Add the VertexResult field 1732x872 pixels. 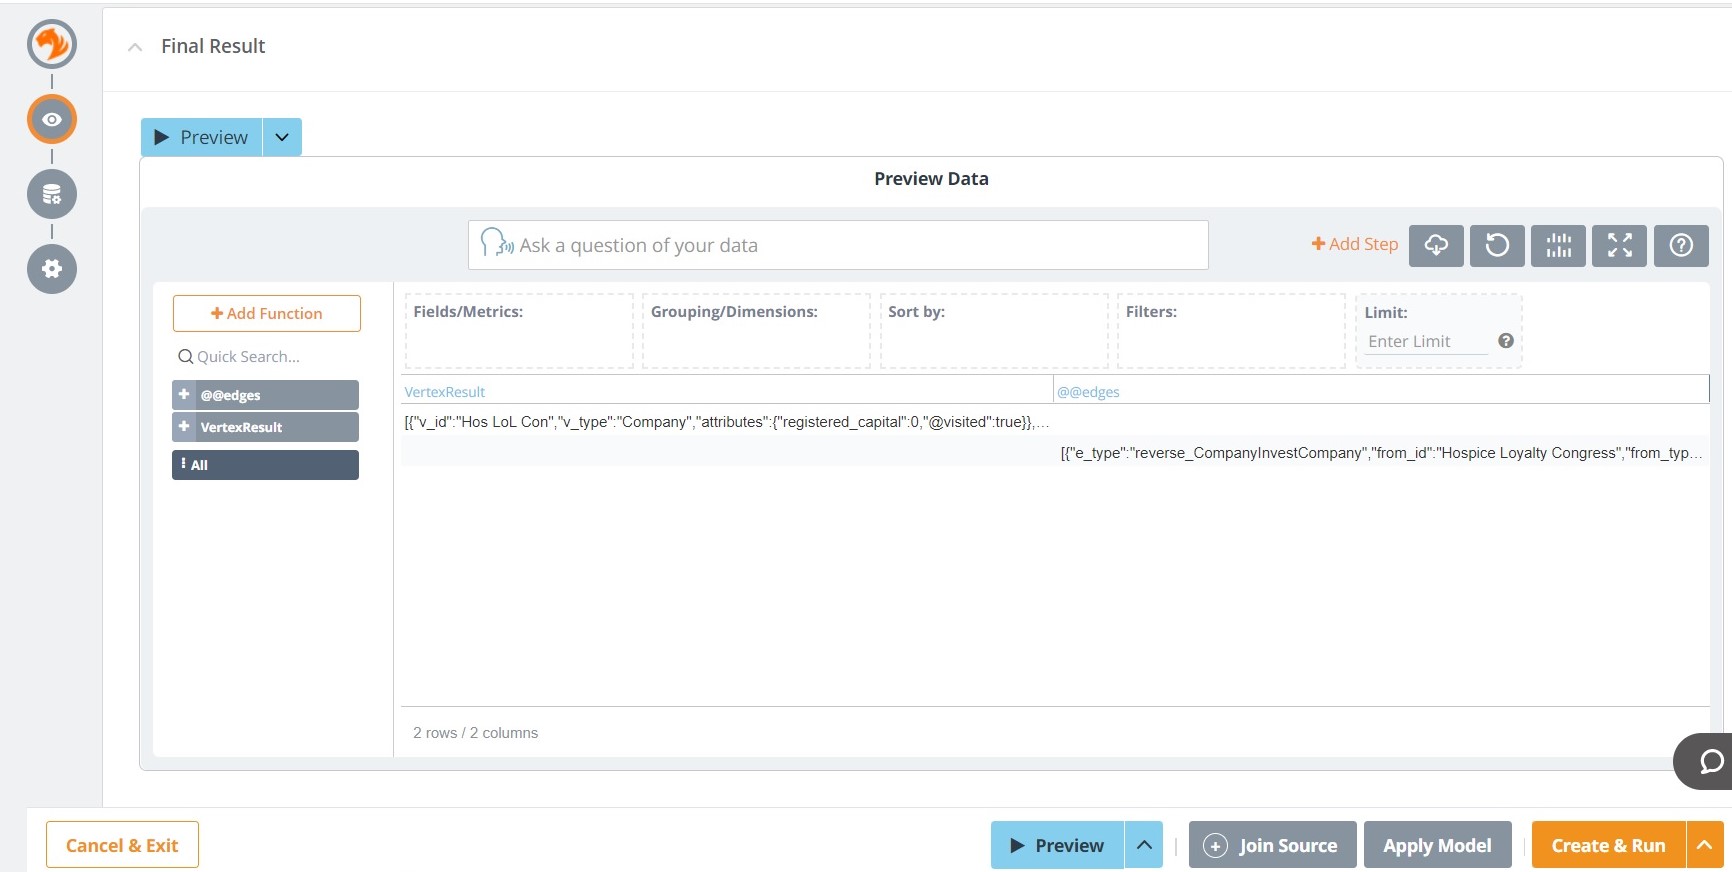[184, 427]
